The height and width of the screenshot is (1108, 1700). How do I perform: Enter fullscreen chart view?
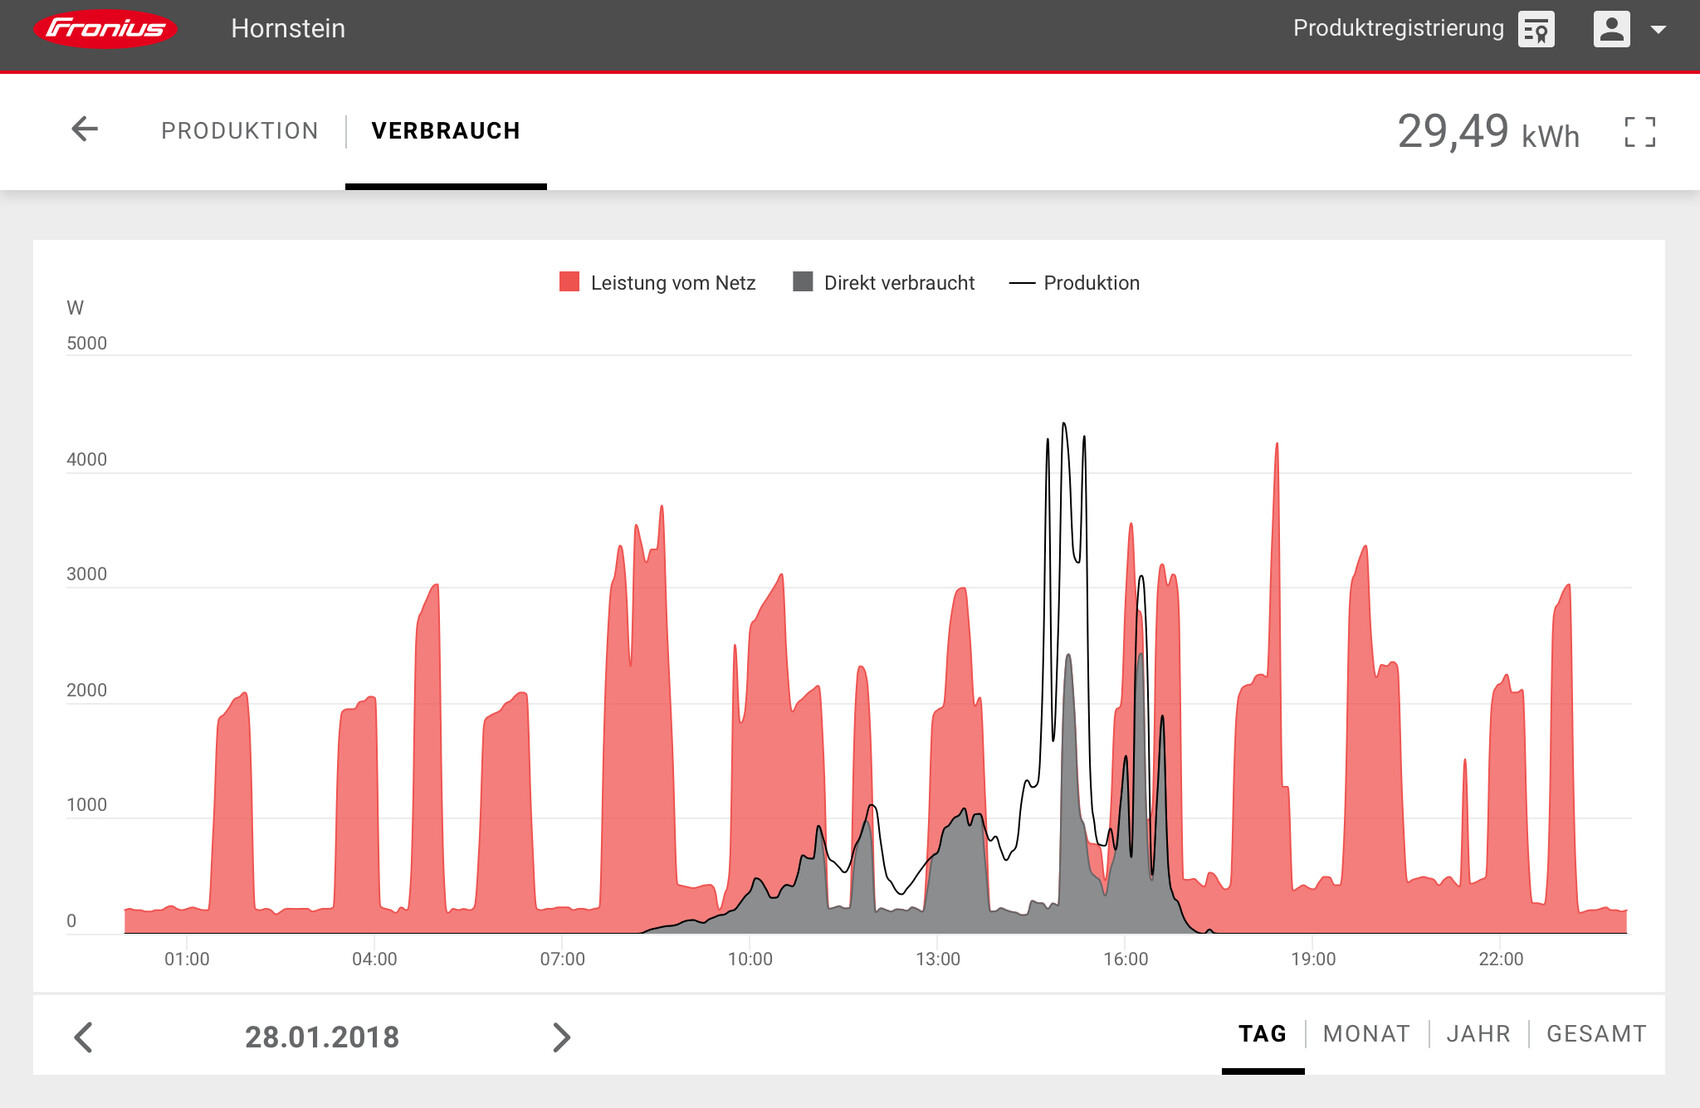point(1639,132)
